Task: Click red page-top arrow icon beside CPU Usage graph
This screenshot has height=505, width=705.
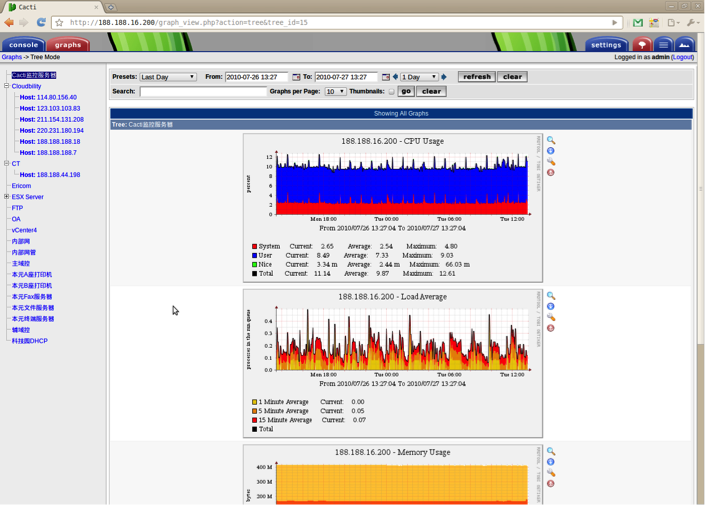Action: point(550,172)
